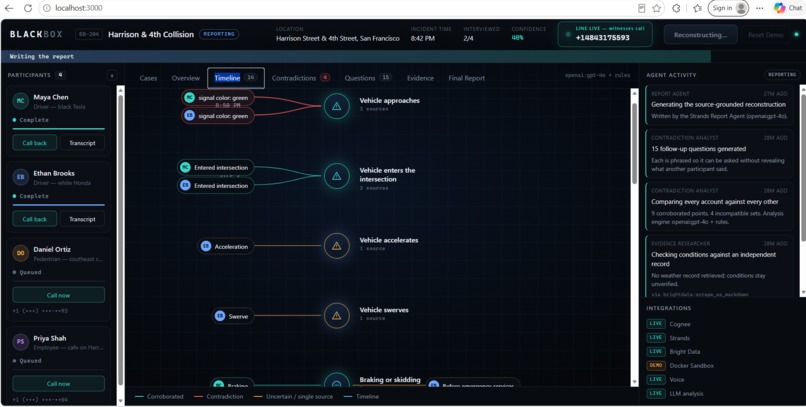Switch to the Questions tab
The image size is (806, 407).
pos(368,78)
